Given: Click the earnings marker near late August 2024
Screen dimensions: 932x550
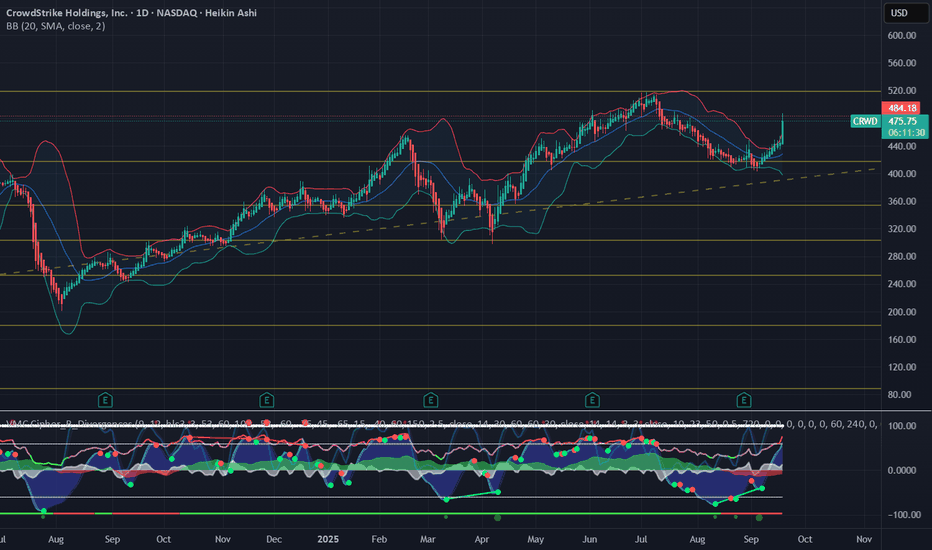Looking at the screenshot, I should tap(105, 400).
